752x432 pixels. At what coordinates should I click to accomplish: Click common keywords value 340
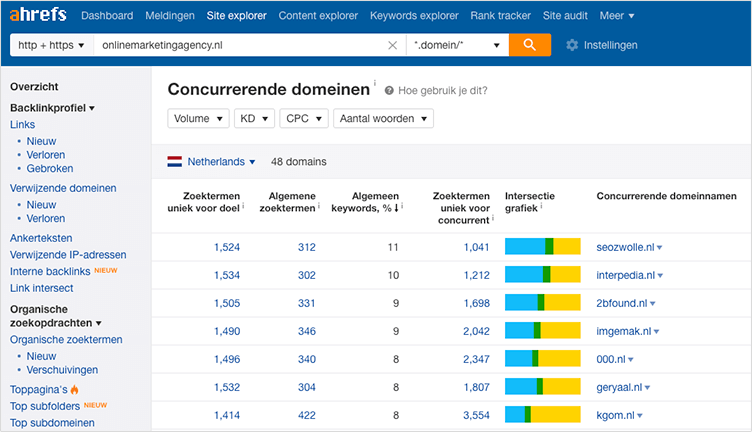pyautogui.click(x=307, y=360)
